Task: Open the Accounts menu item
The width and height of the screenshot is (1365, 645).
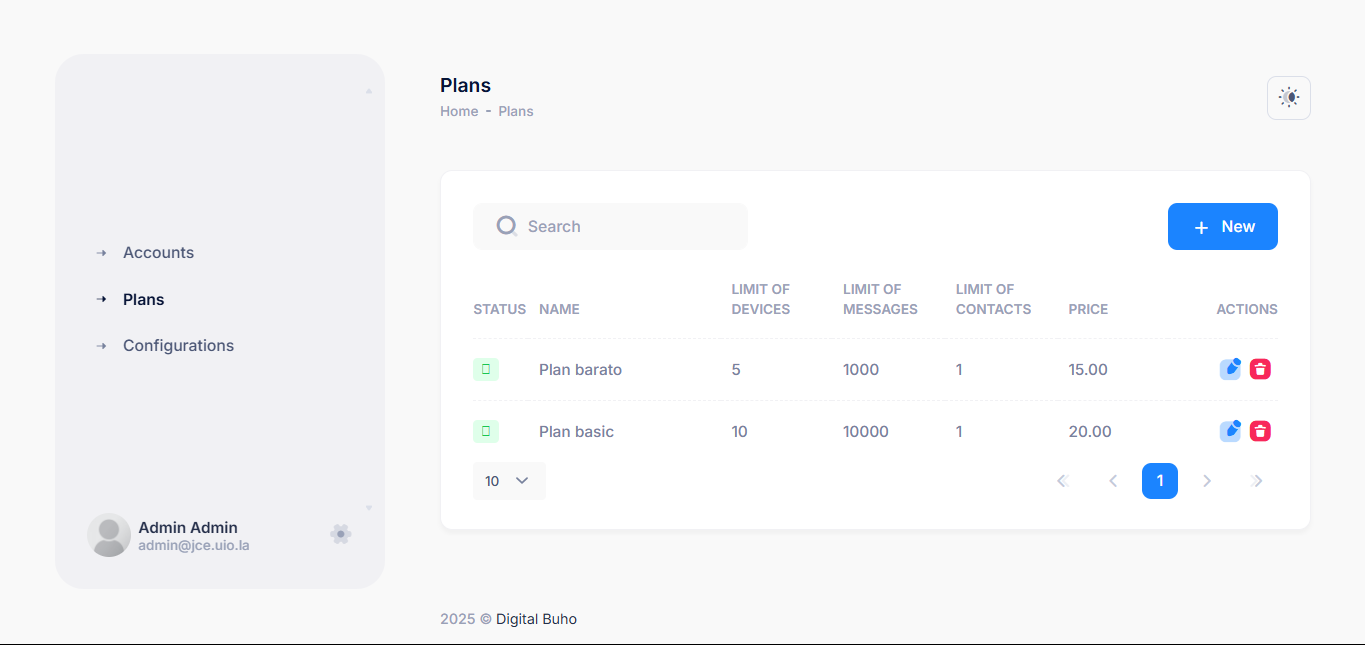Action: [158, 253]
